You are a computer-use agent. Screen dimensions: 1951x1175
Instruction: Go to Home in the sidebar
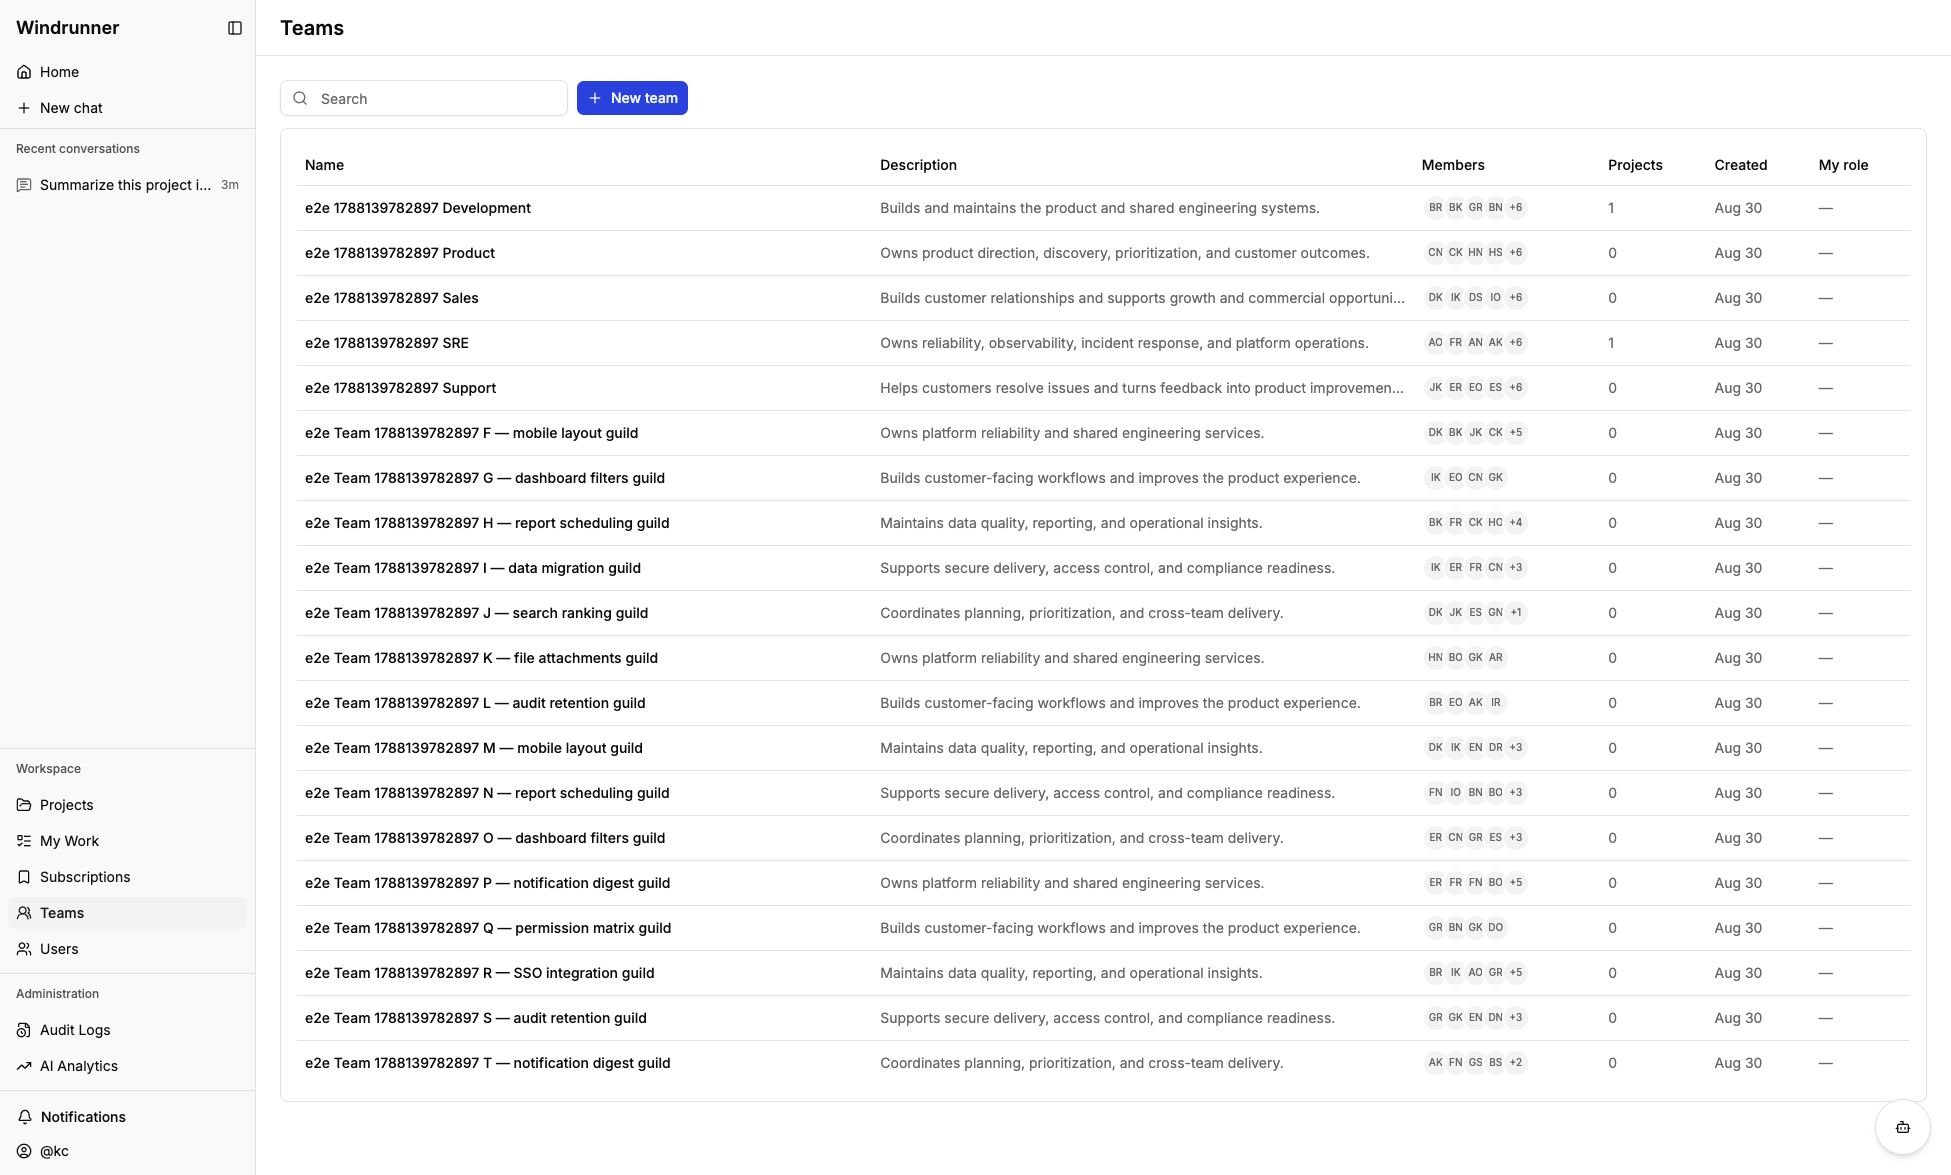coord(127,72)
